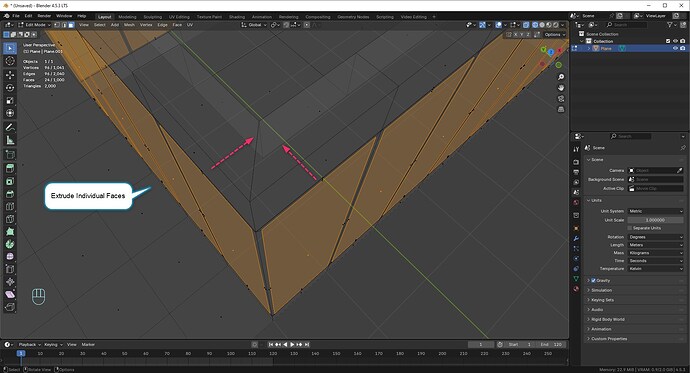
Task: Open the Global transform orientation dropdown
Action: [254, 25]
